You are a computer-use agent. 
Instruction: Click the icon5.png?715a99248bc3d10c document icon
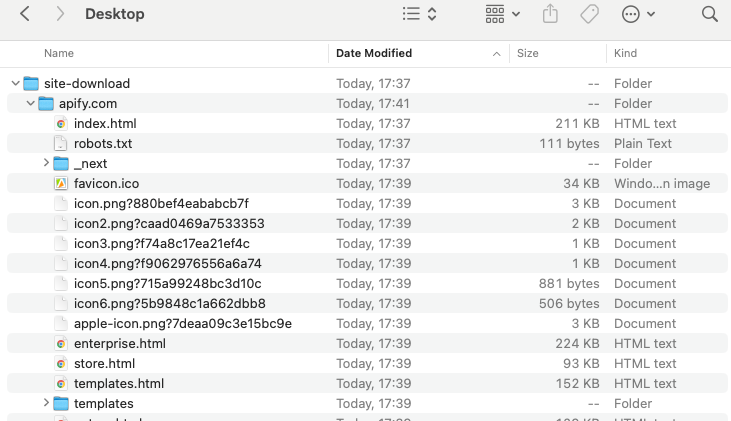pyautogui.click(x=61, y=283)
